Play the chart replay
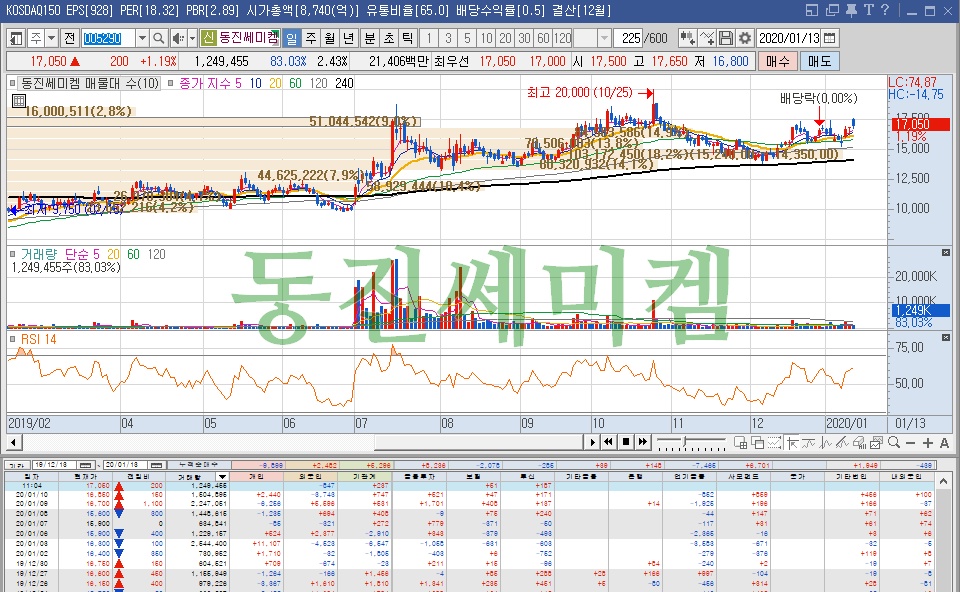 (x=592, y=442)
